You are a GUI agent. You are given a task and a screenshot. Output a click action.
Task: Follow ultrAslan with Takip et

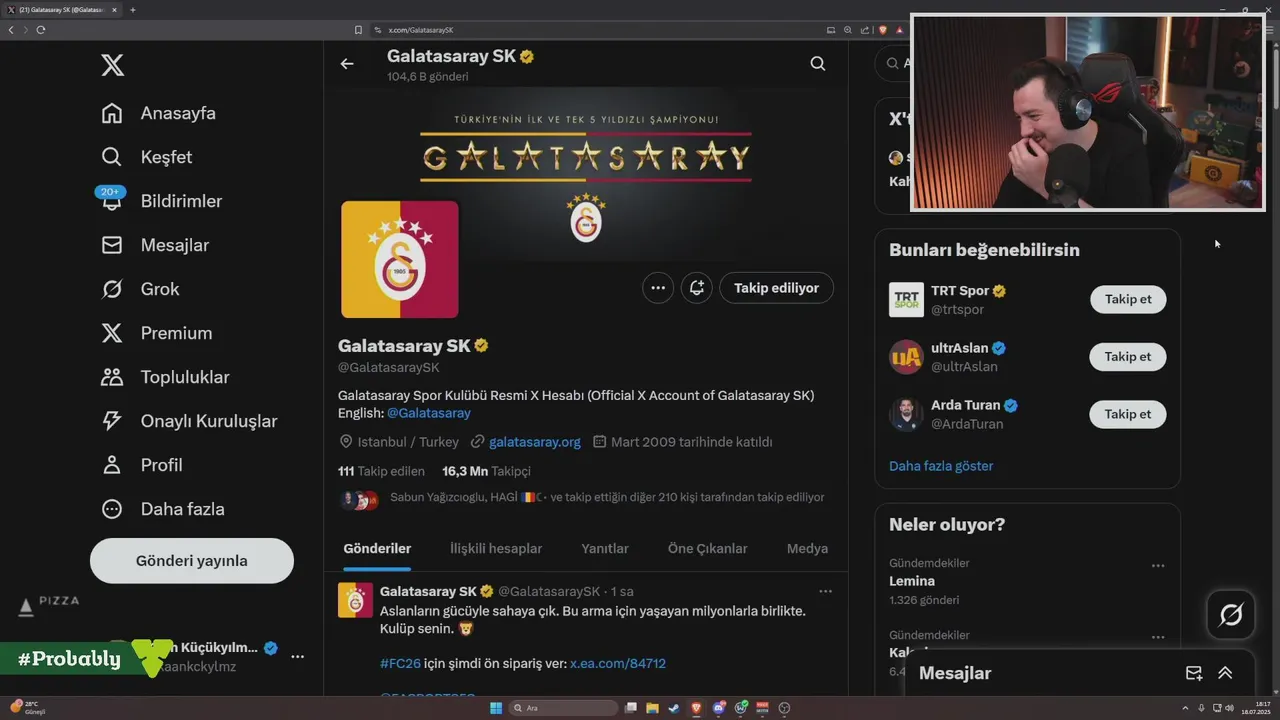[x=1128, y=357]
